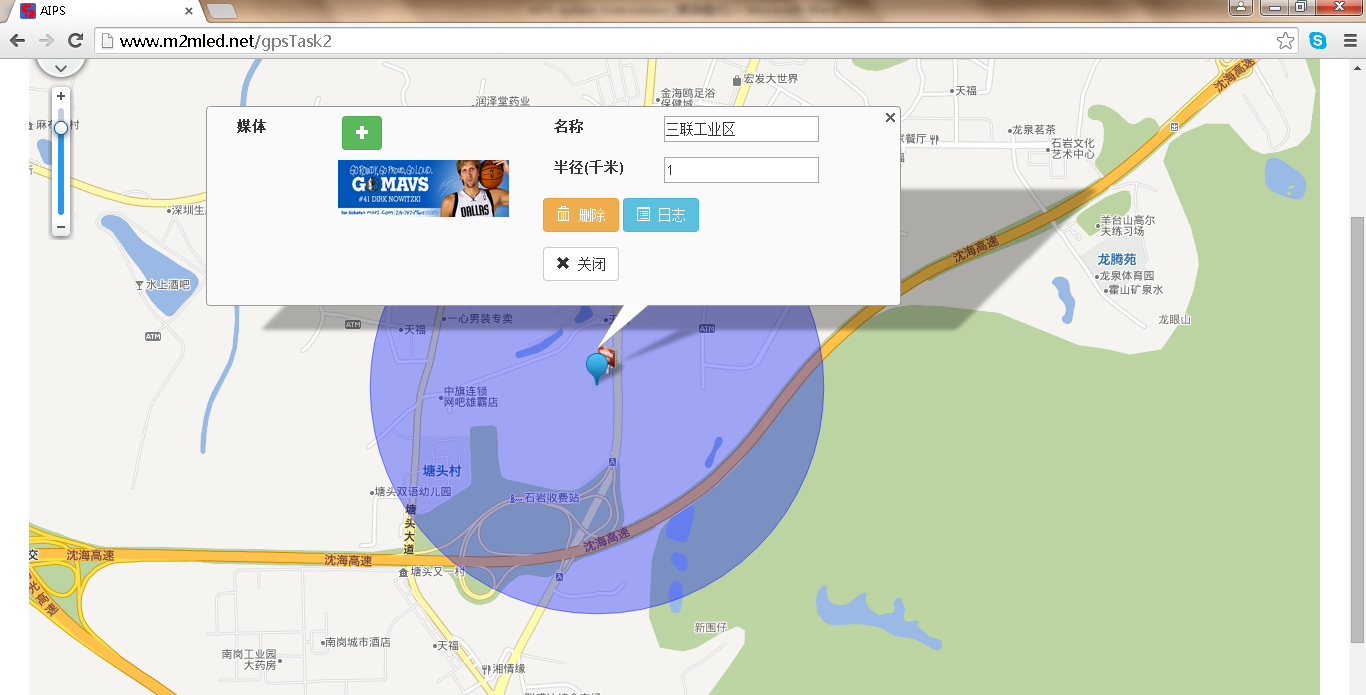Click the 湘情缘 map label
The image size is (1366, 695).
[509, 668]
